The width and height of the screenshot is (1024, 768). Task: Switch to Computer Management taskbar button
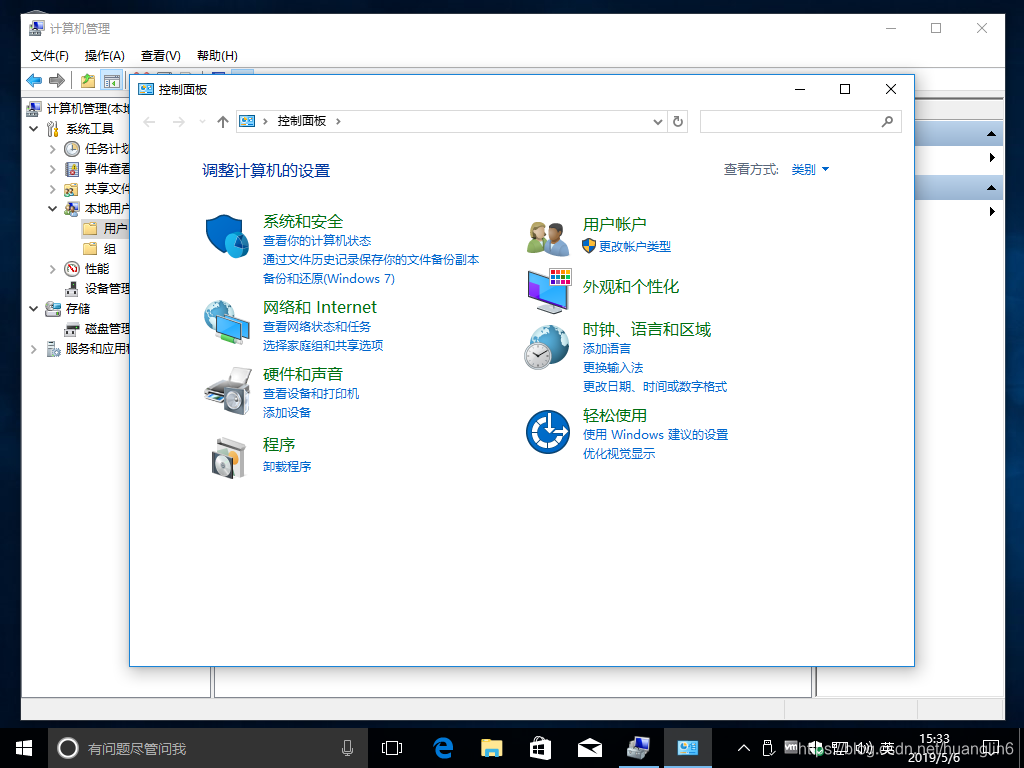pyautogui.click(x=638, y=748)
